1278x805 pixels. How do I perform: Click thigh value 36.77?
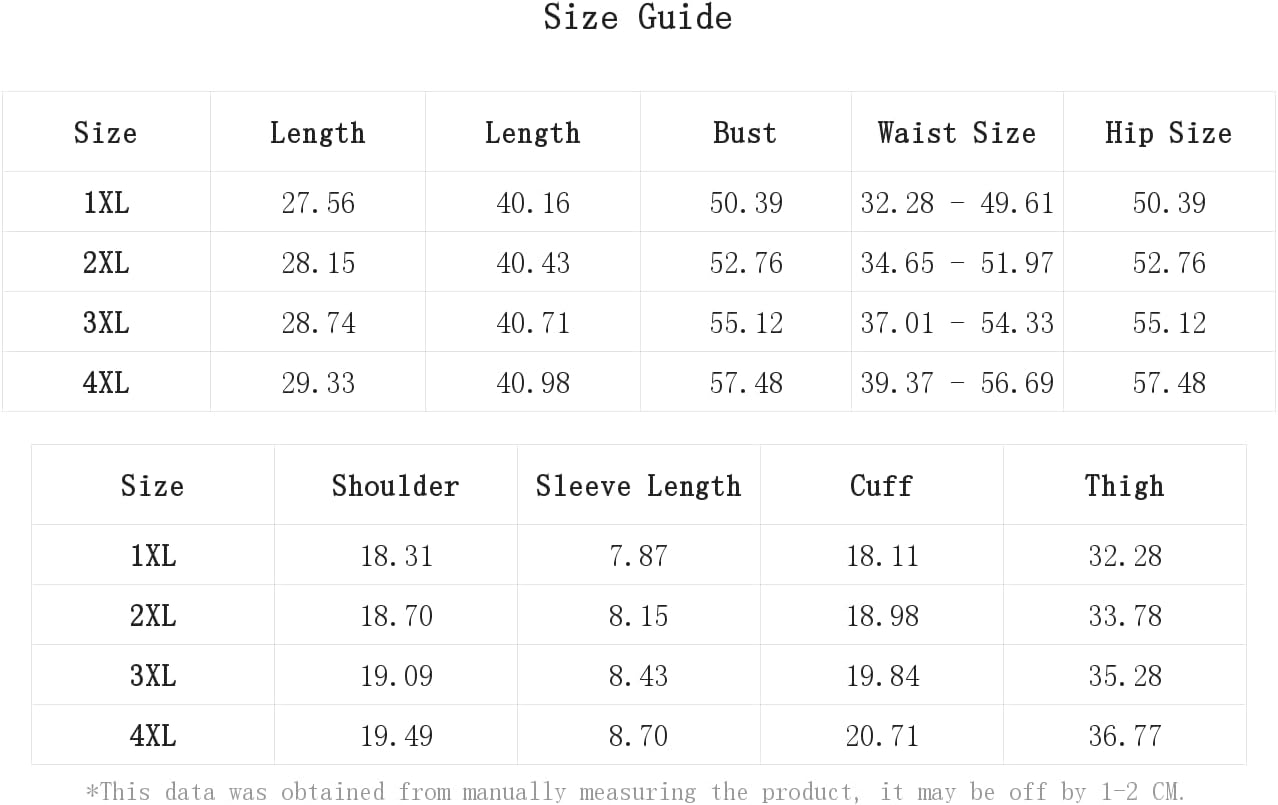[x=1125, y=736]
